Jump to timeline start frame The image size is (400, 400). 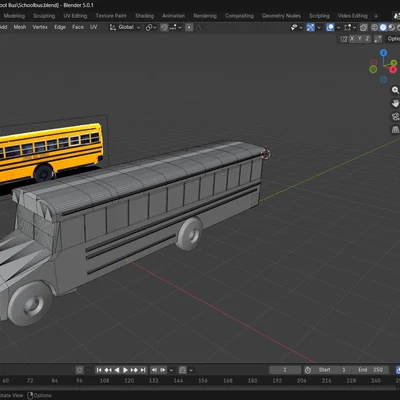tap(99, 370)
